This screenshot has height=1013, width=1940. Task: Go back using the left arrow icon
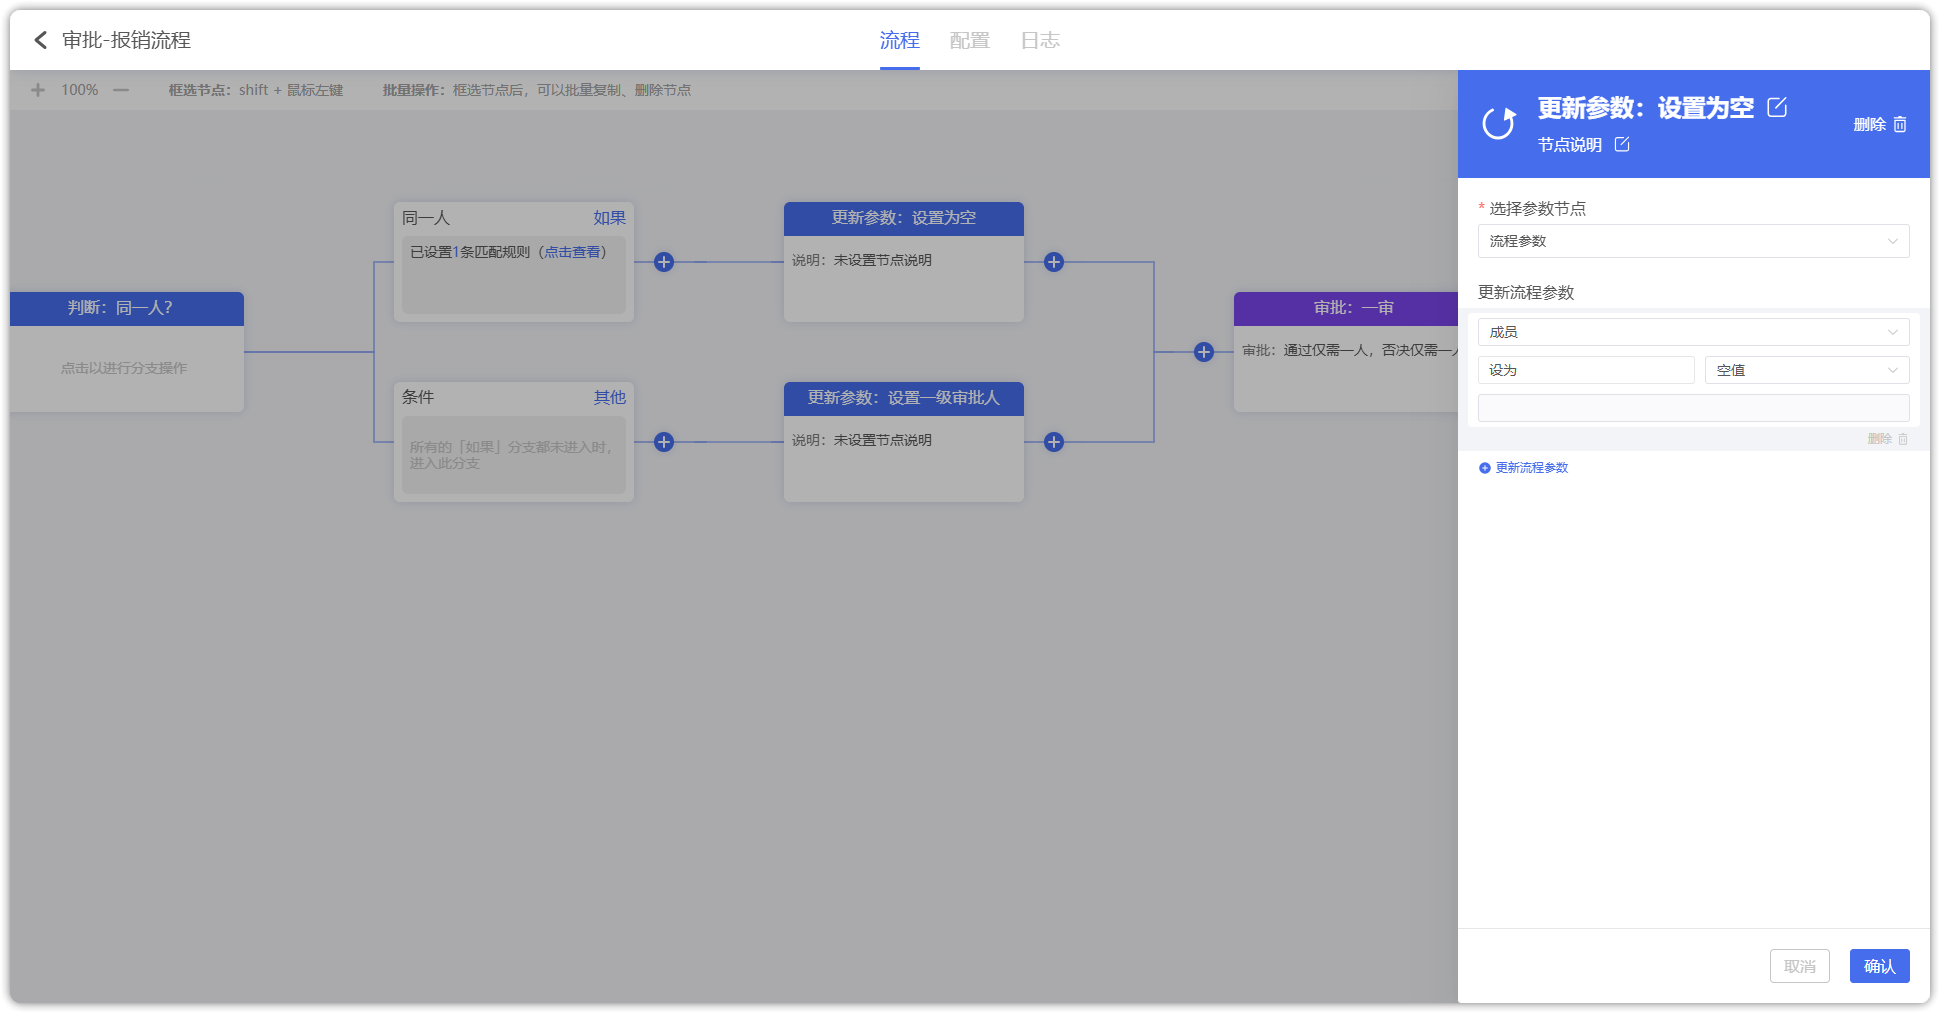(x=41, y=40)
